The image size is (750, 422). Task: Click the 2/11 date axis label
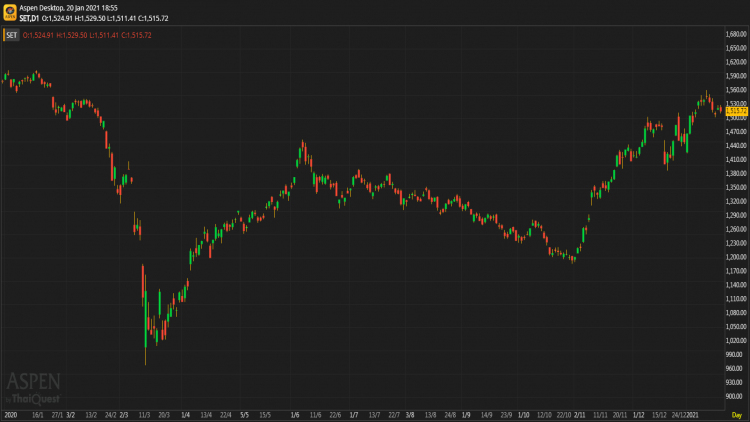[x=580, y=415]
